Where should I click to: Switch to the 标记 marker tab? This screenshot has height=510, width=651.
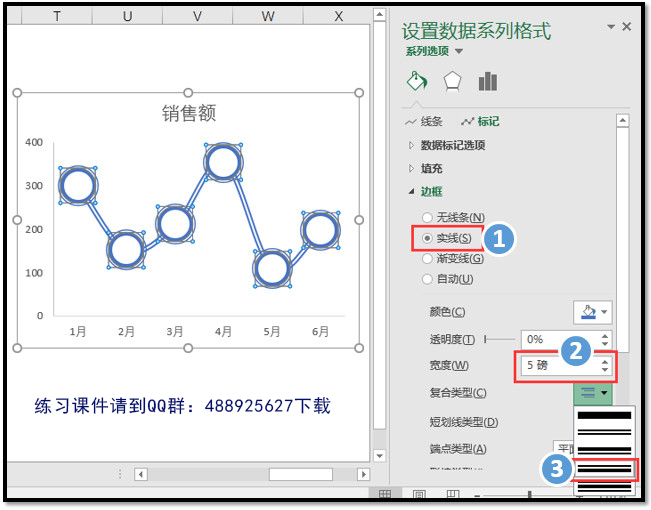pos(480,121)
